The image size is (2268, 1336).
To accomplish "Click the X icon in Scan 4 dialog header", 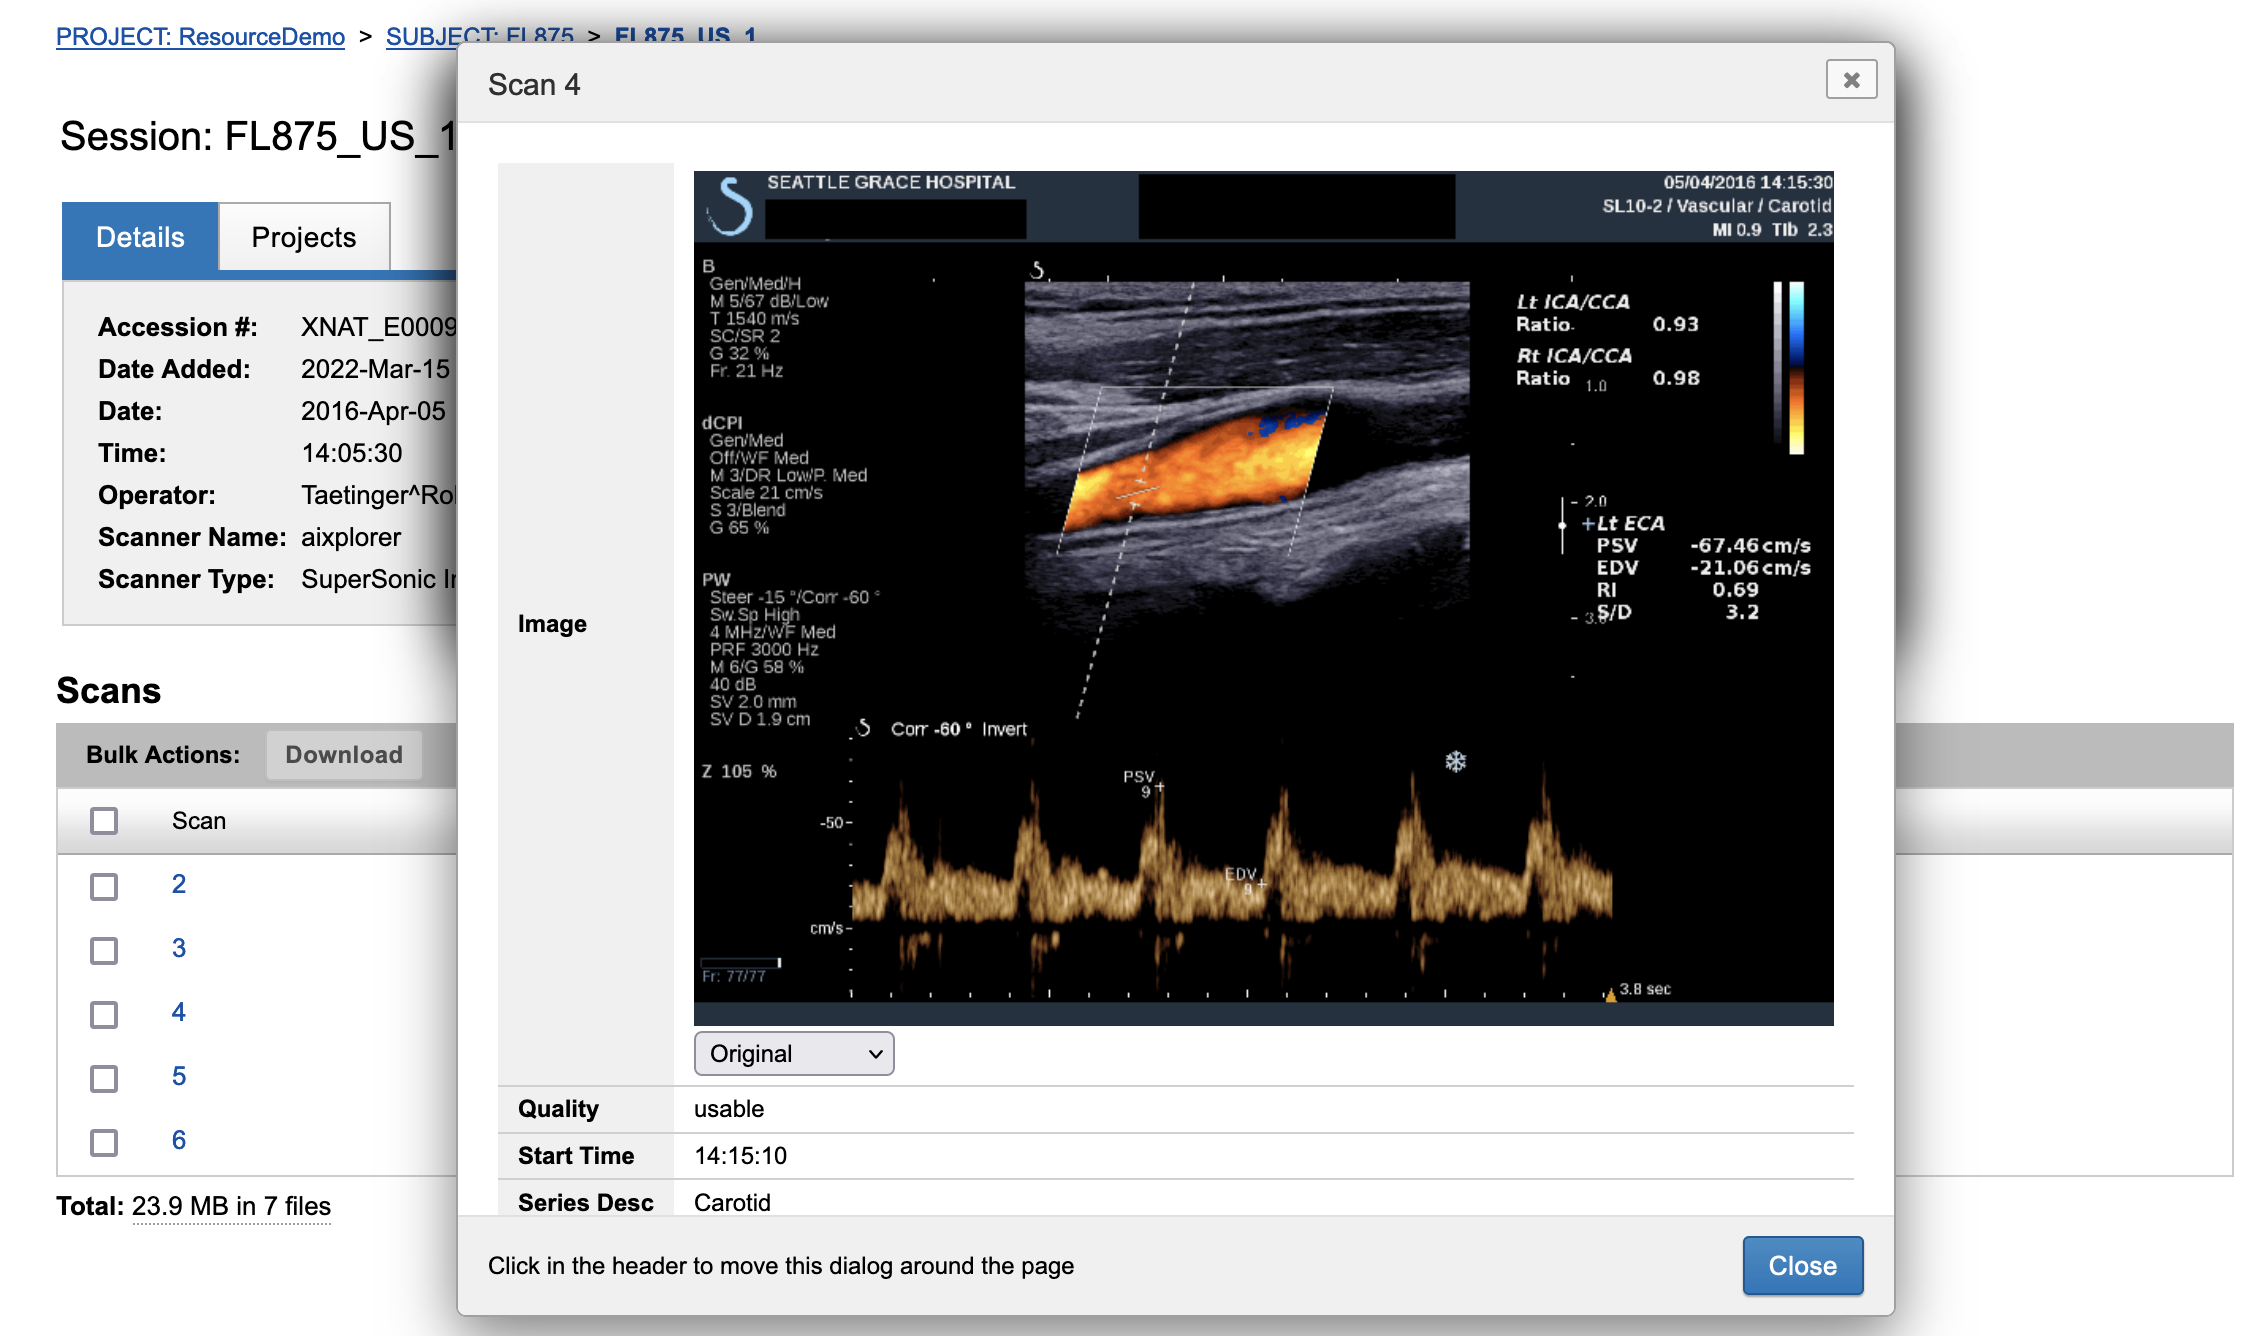I will pos(1851,80).
